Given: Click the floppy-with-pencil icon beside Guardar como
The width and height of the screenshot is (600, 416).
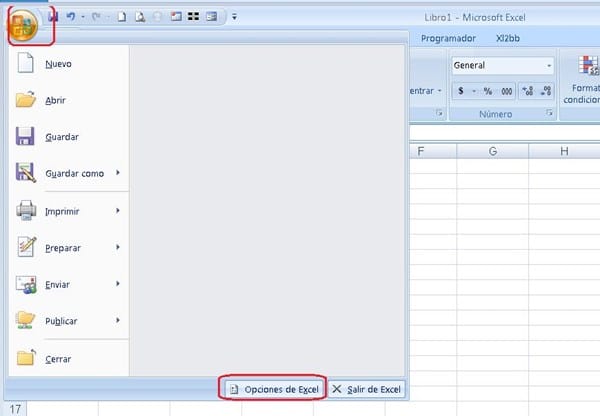Looking at the screenshot, I should tap(26, 173).
